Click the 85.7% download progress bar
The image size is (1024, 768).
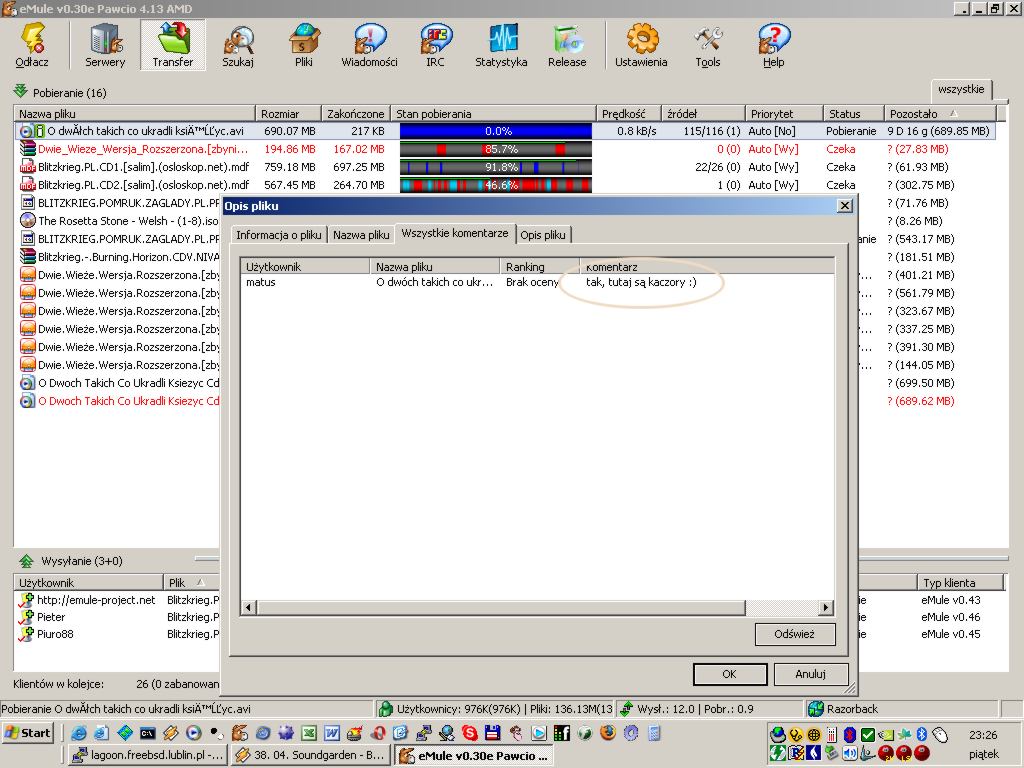(496, 150)
